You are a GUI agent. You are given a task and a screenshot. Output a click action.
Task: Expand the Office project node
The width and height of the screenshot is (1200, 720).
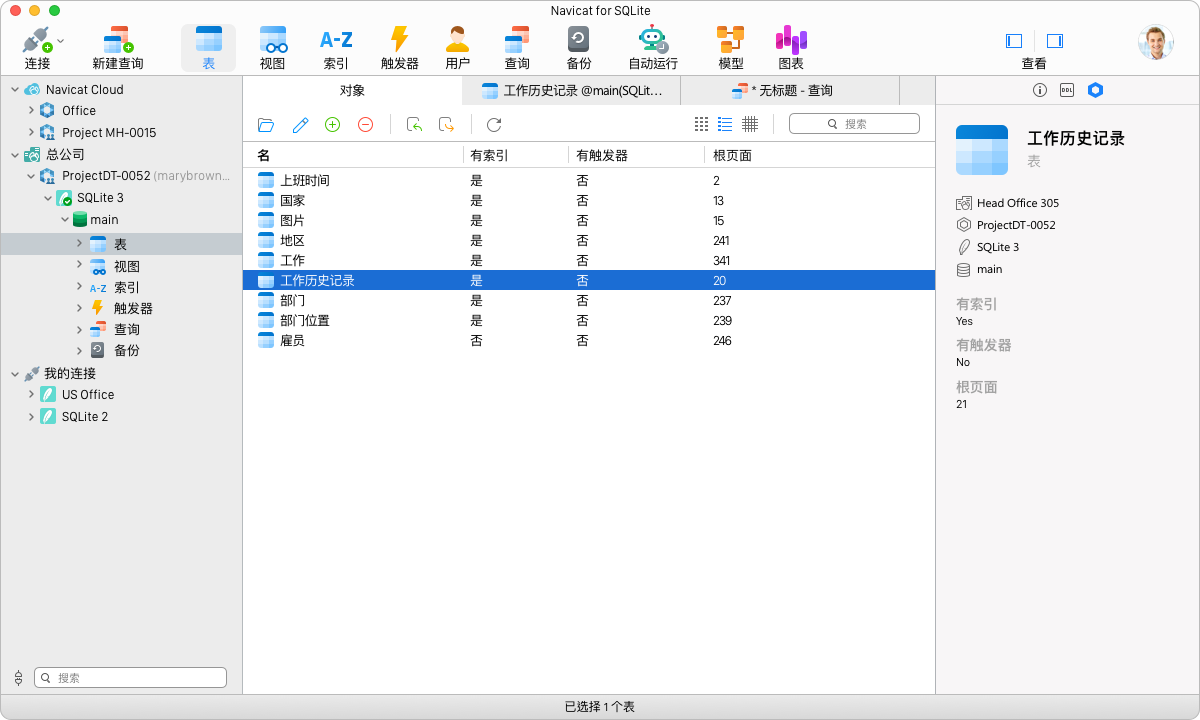(x=31, y=111)
